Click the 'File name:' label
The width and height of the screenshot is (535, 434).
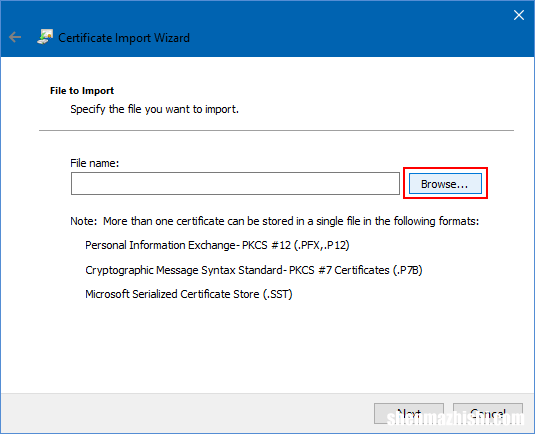[x=95, y=163]
